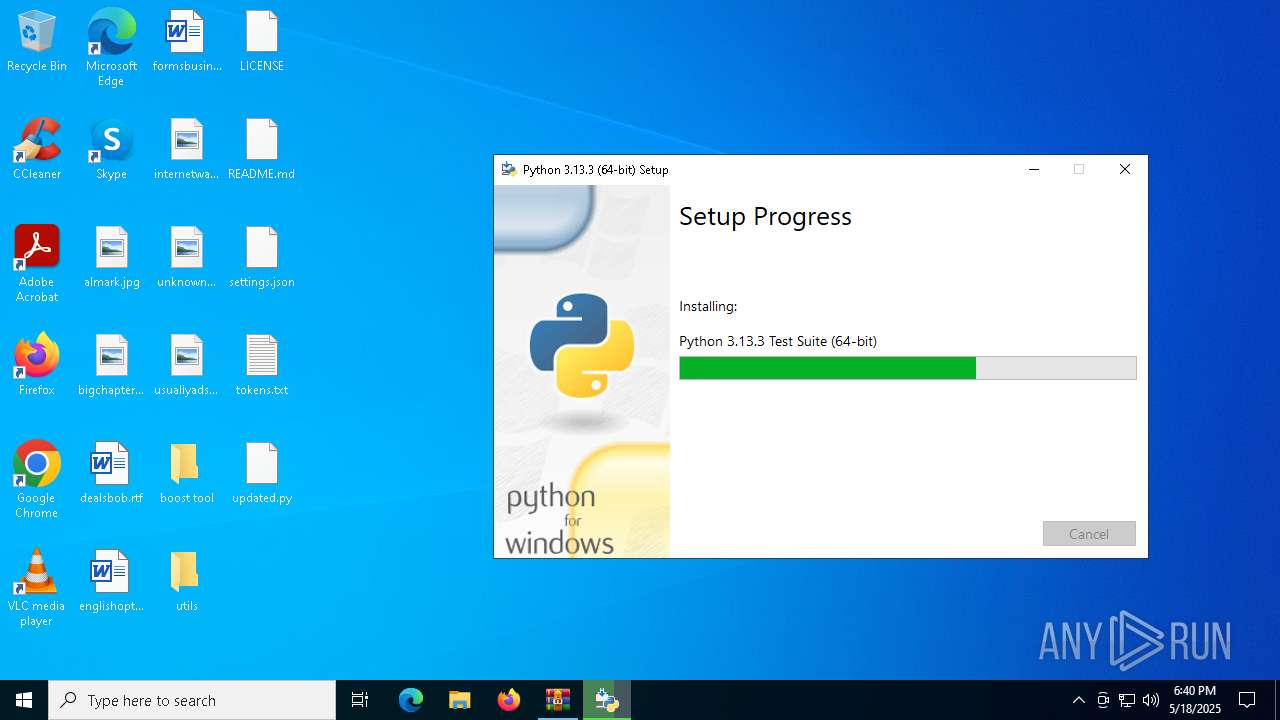This screenshot has width=1280, height=720.
Task: Click the Setup Progress heading
Action: [765, 216]
